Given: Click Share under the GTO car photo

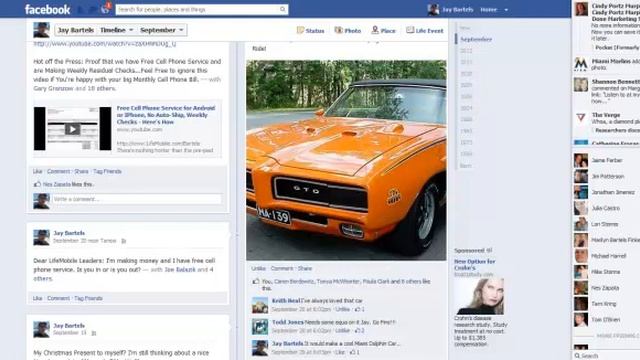Looking at the screenshot, I should (x=305, y=268).
